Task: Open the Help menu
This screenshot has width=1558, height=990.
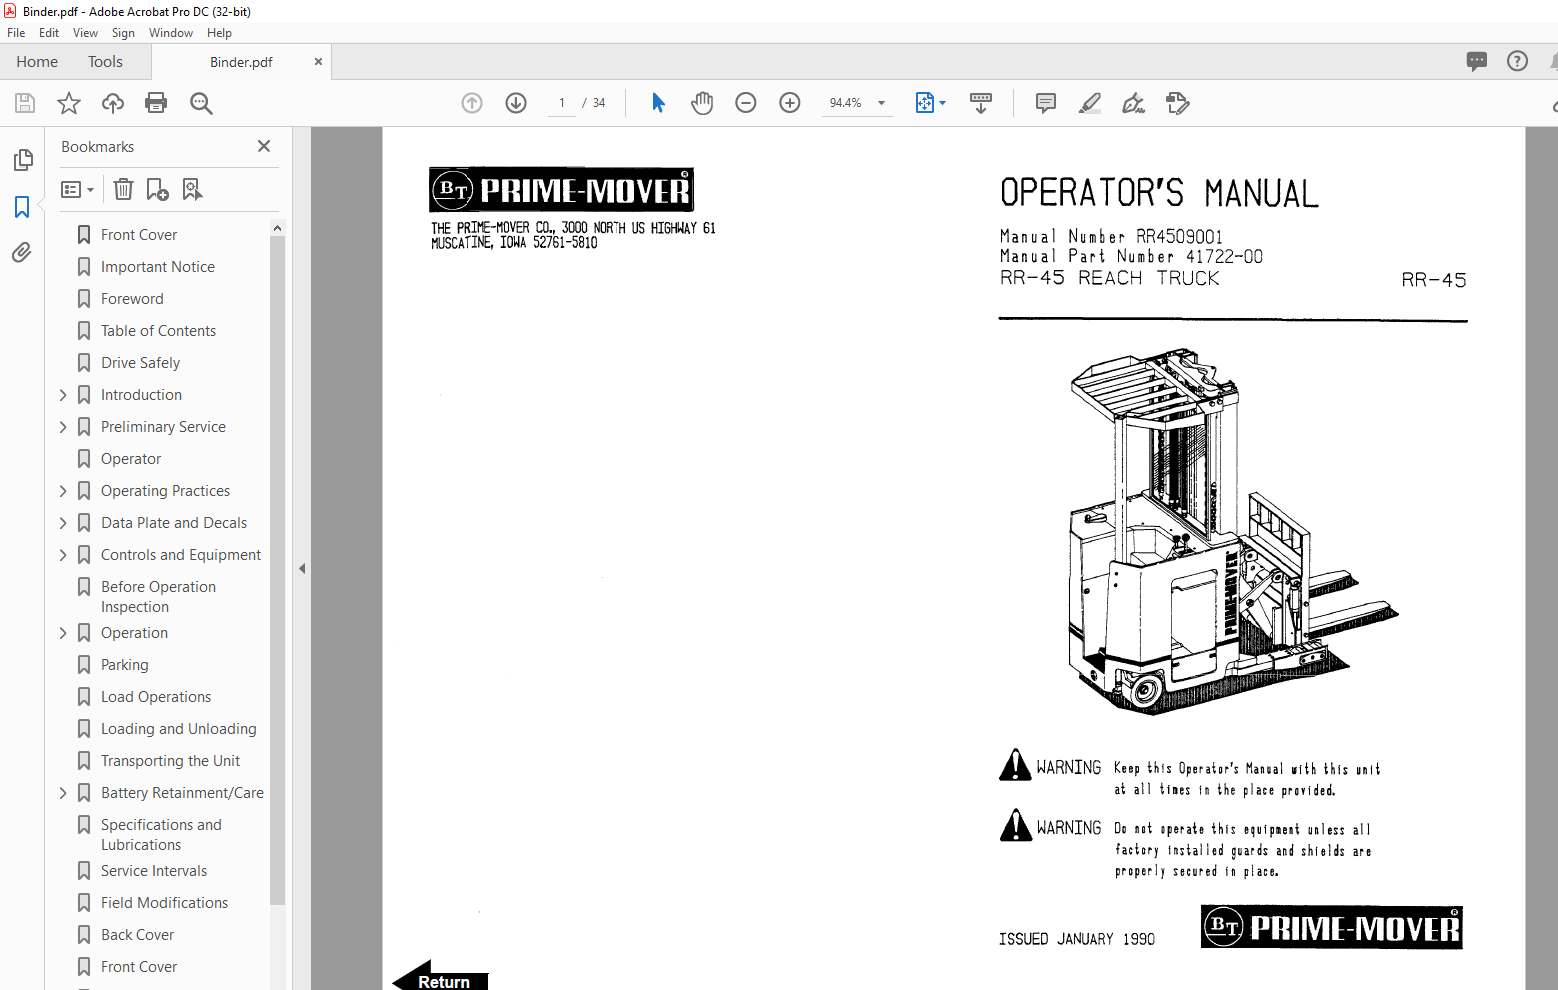Action: click(219, 33)
